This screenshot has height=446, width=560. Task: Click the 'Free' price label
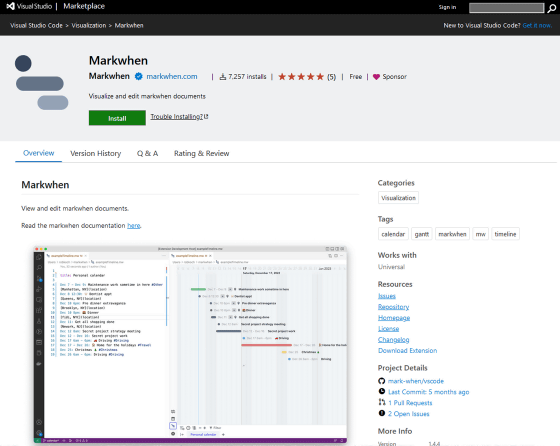point(355,76)
